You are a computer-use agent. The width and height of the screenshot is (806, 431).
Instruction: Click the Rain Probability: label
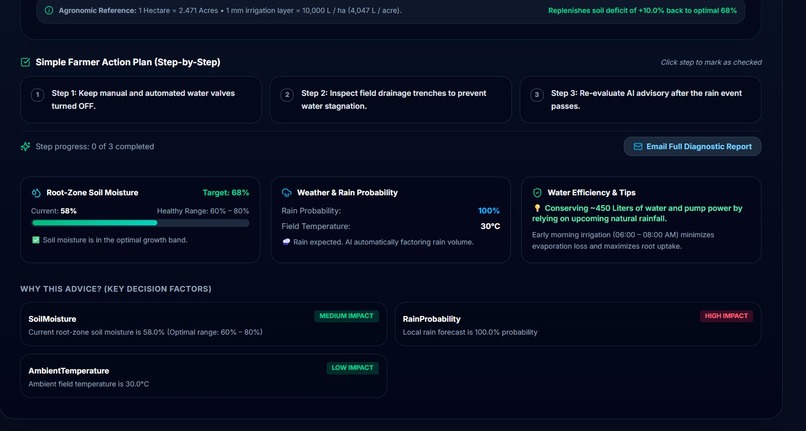(311, 211)
